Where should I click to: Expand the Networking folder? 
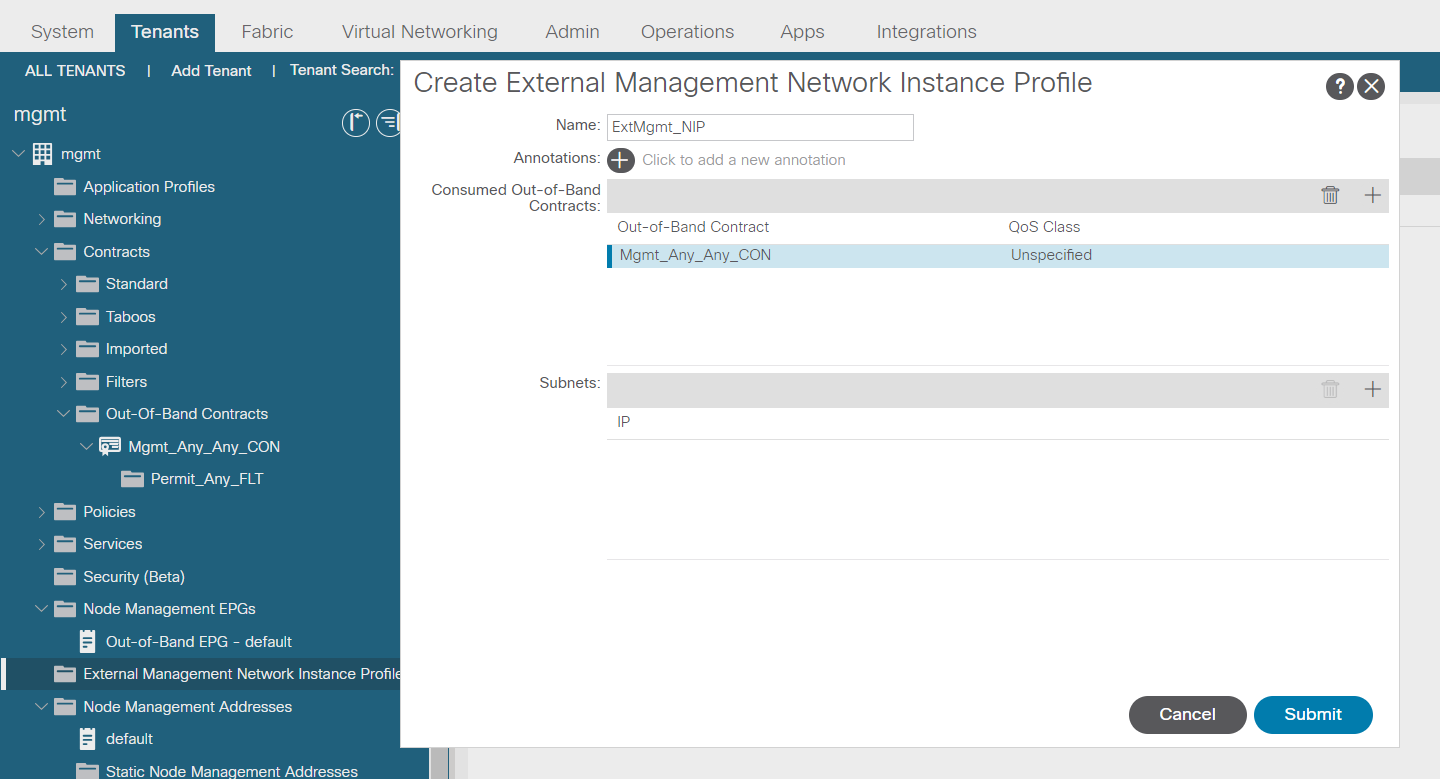pos(41,219)
